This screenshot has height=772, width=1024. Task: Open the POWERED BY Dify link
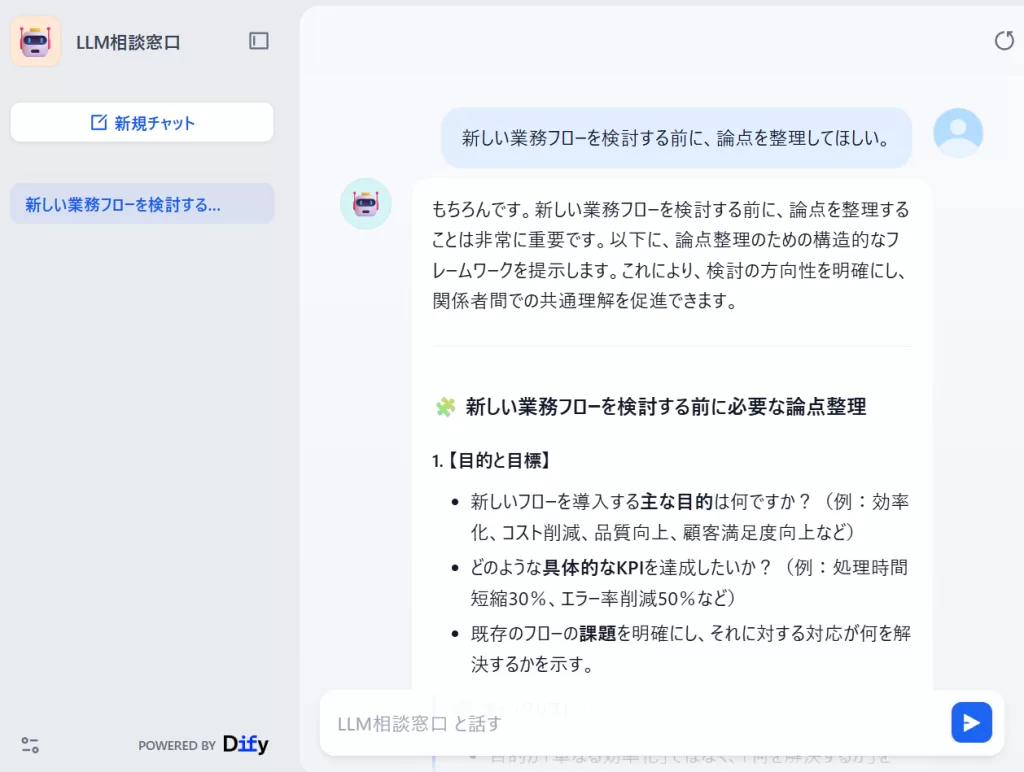pyautogui.click(x=204, y=745)
